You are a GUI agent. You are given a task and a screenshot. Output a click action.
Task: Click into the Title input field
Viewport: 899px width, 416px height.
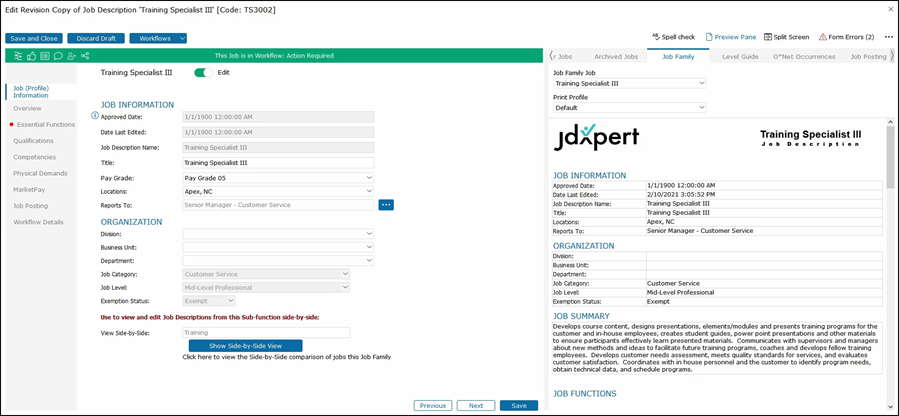tap(277, 163)
